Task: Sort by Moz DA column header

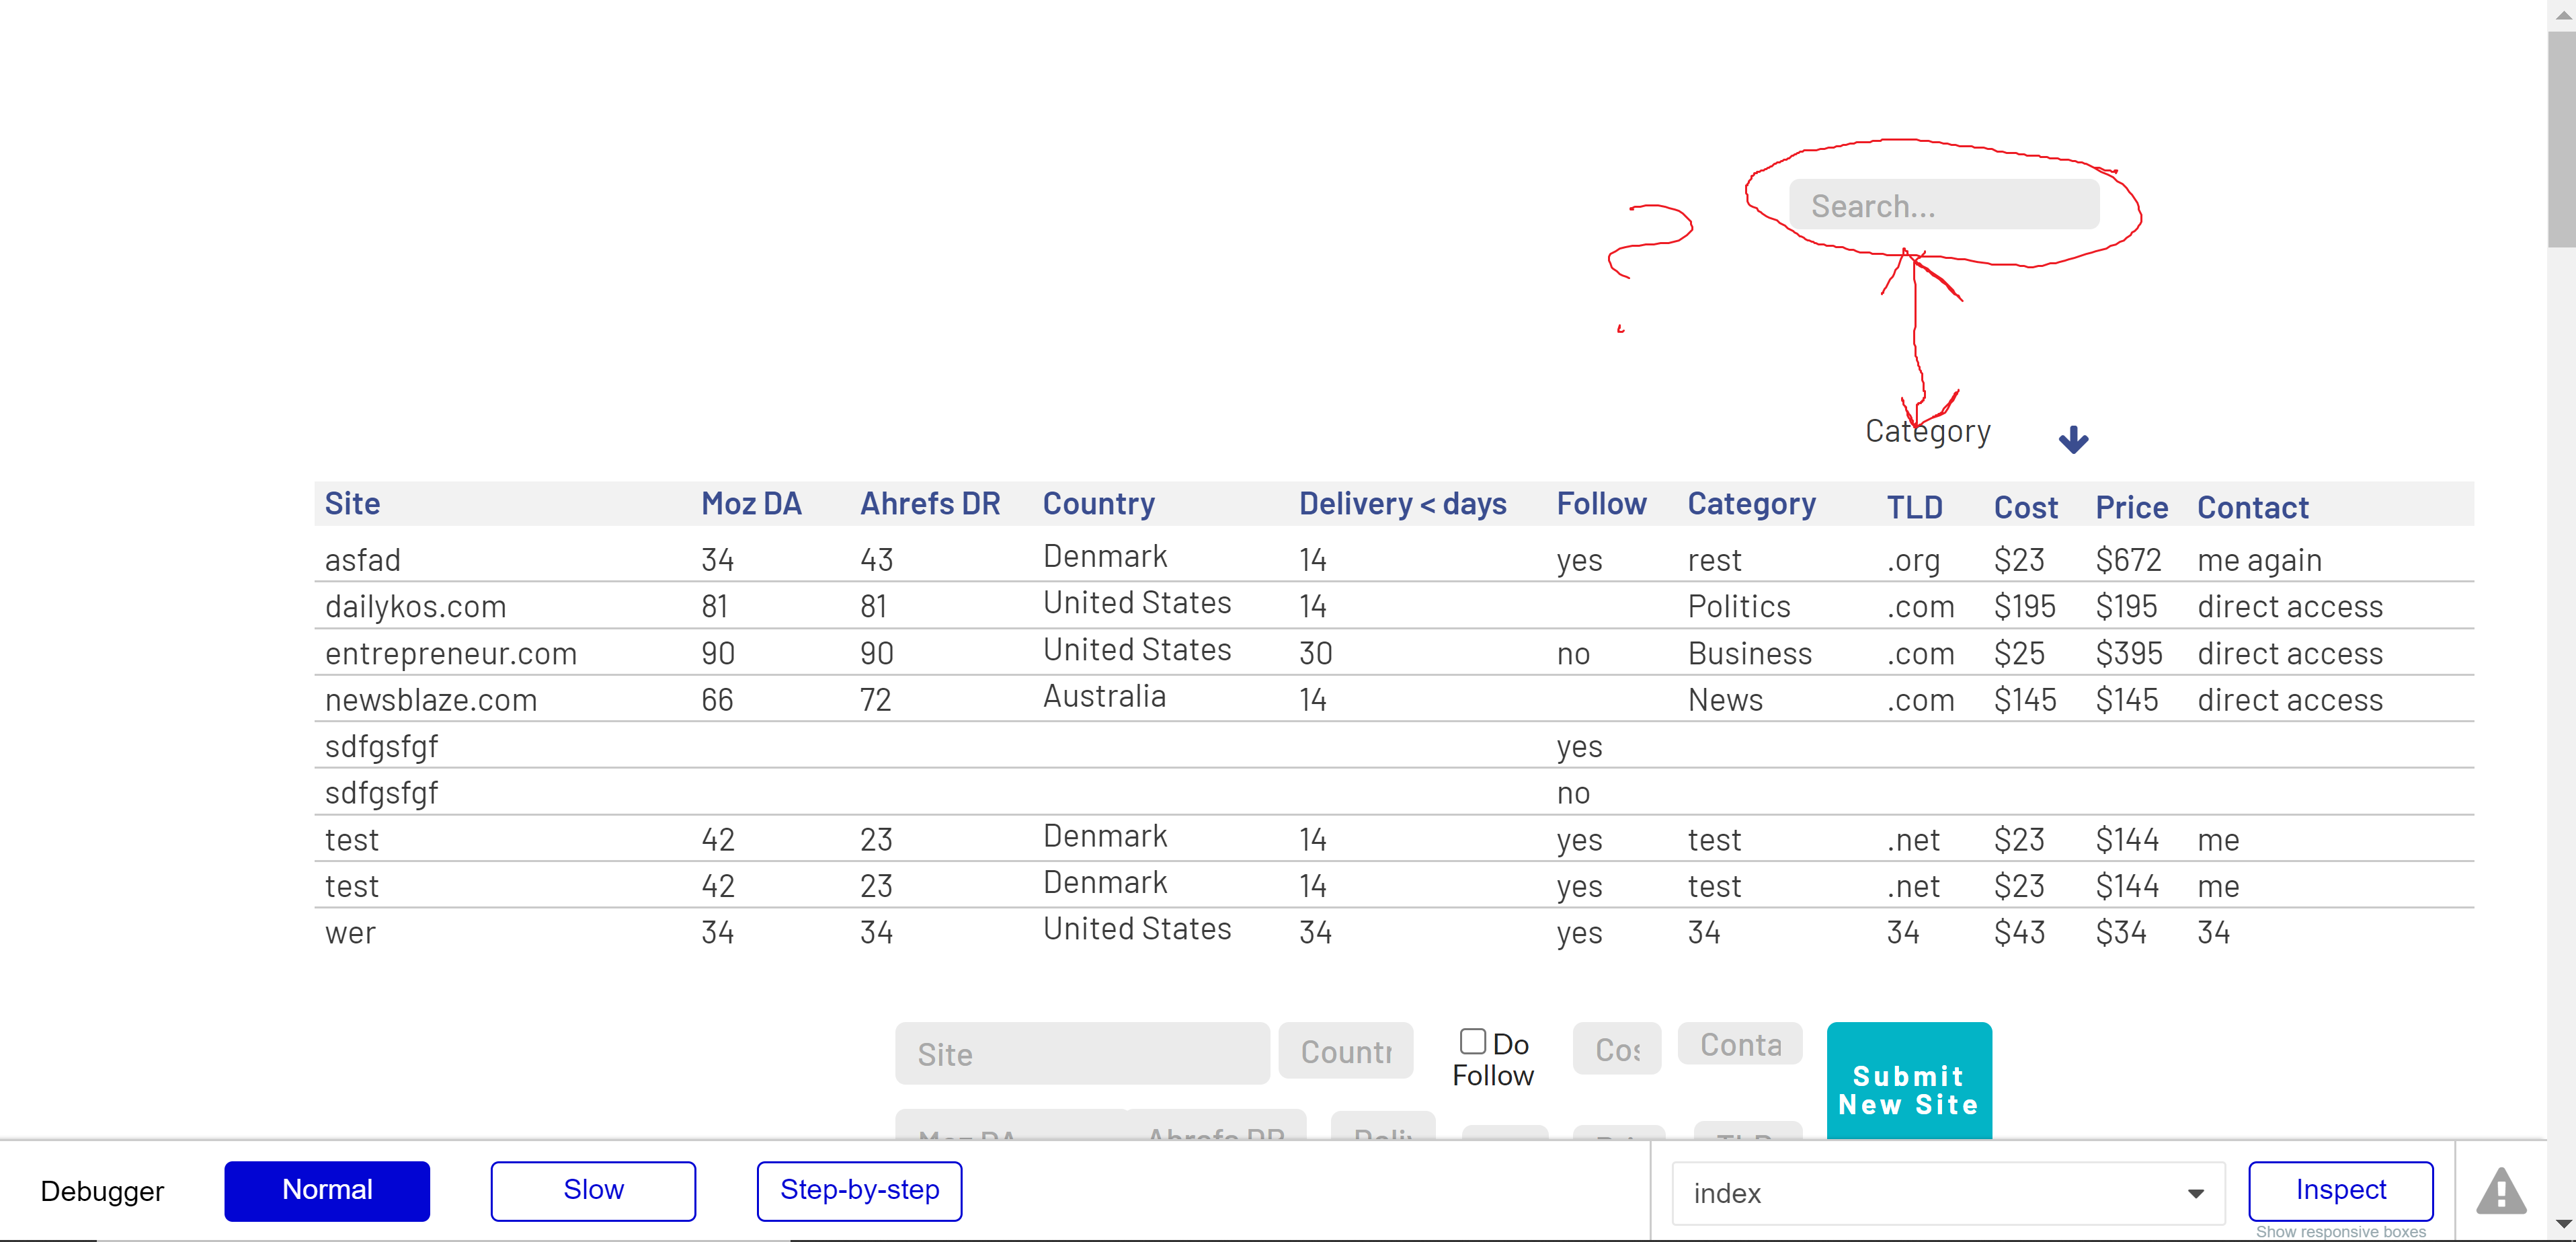Action: point(751,504)
